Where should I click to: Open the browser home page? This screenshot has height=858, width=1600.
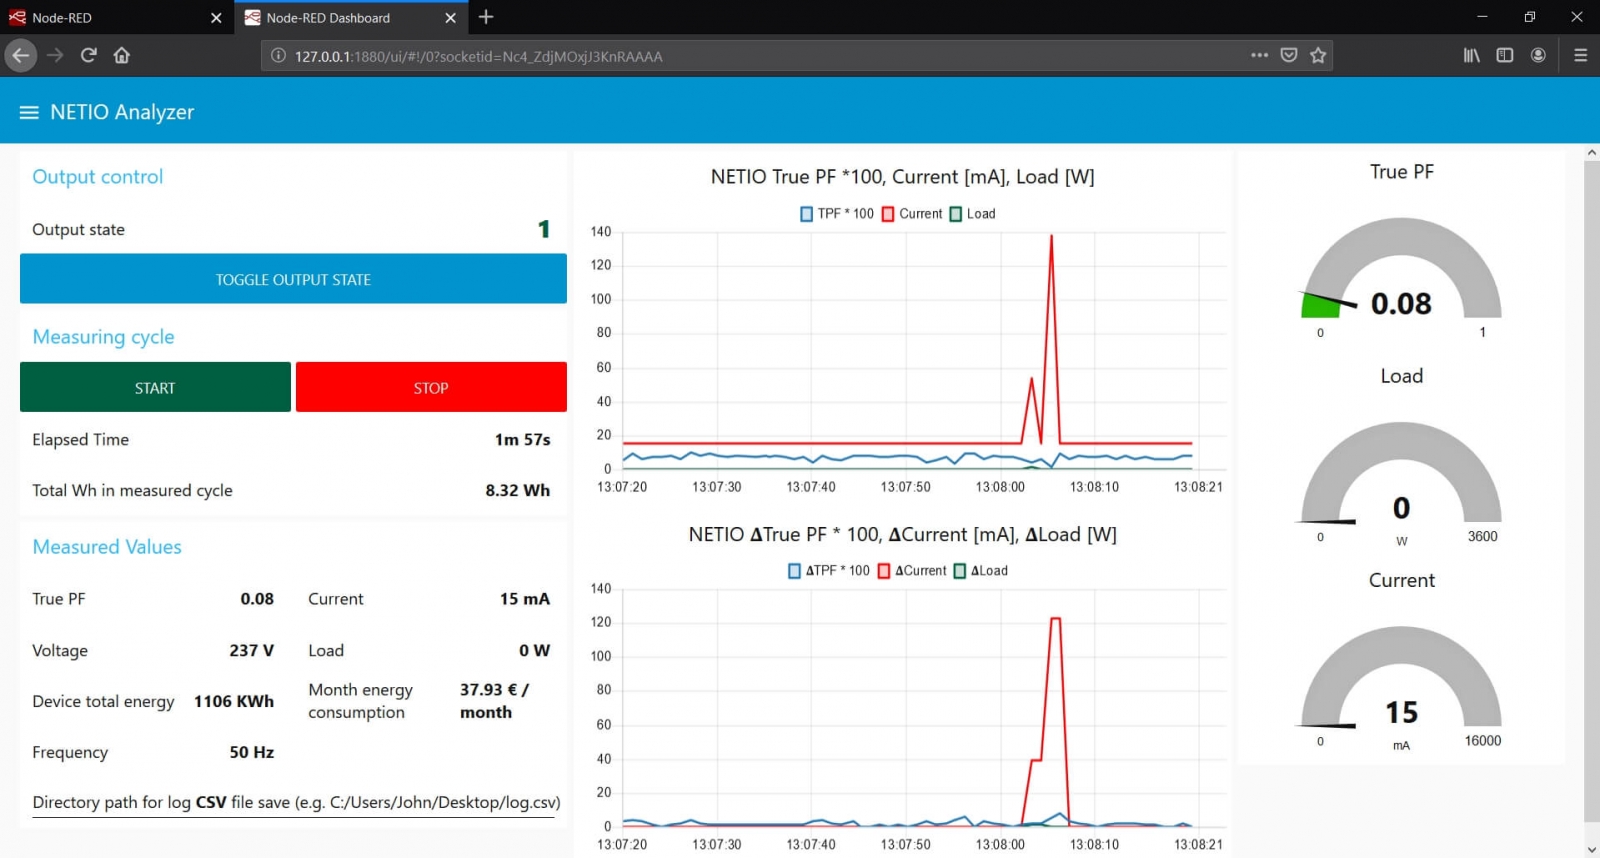[x=122, y=55]
